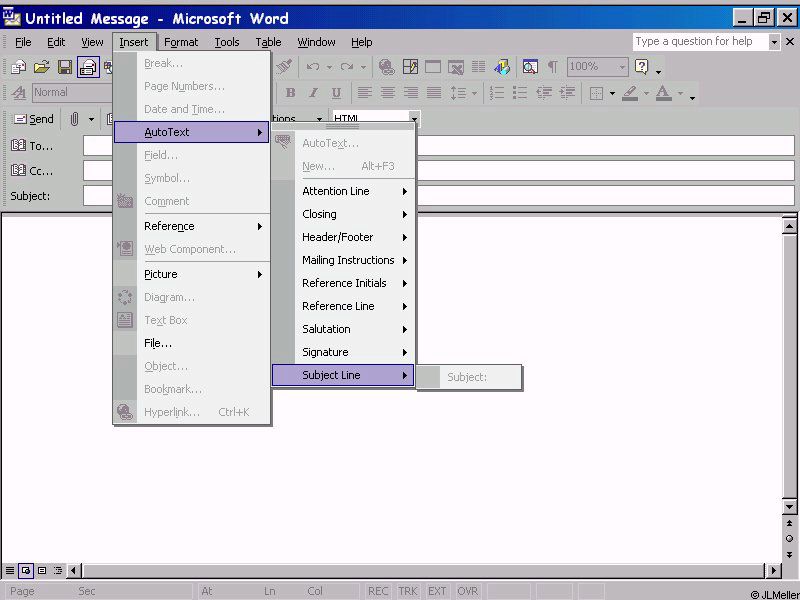Toggle Bold formatting
Viewport: 800px width, 600px height.
(290, 93)
